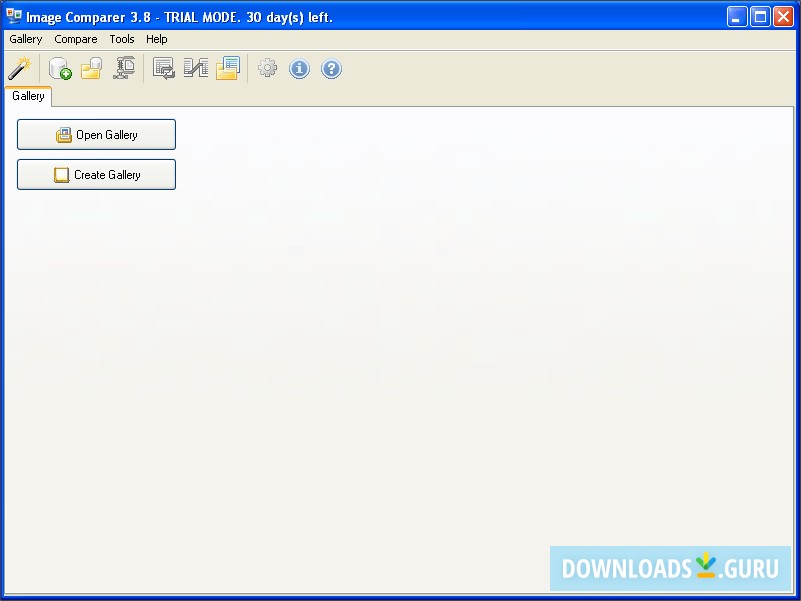Open the Compare menu

76,39
